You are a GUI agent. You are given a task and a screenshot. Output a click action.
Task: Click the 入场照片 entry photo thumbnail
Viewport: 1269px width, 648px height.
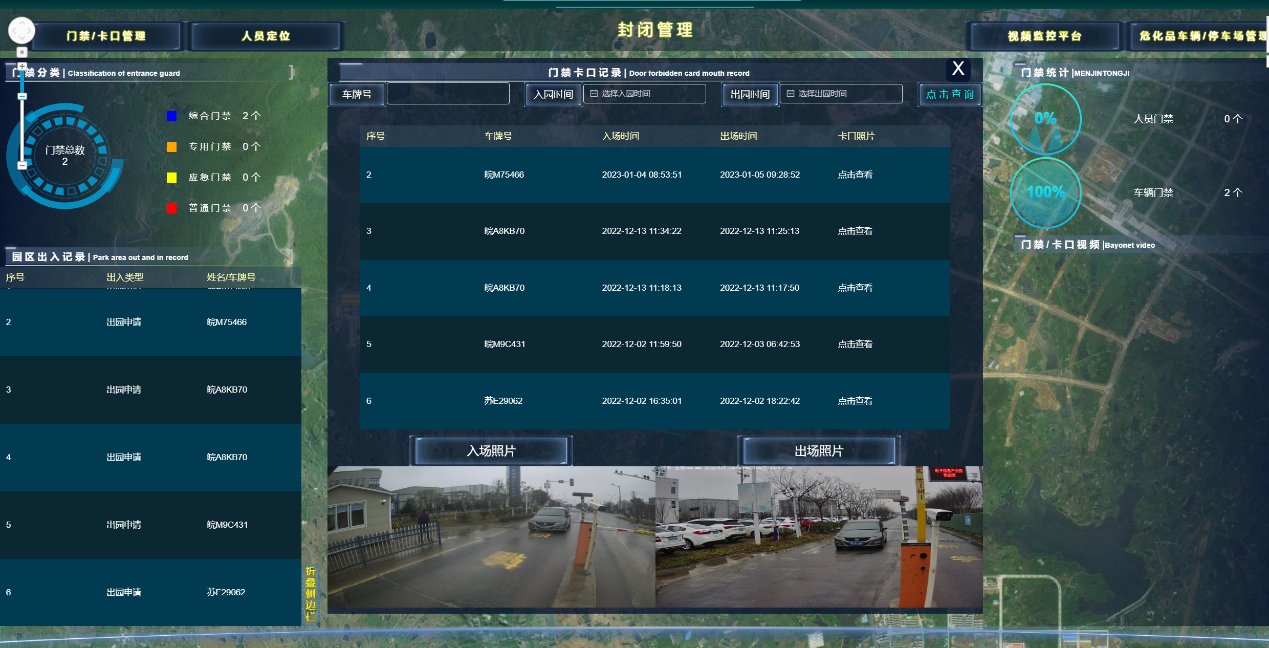491,537
